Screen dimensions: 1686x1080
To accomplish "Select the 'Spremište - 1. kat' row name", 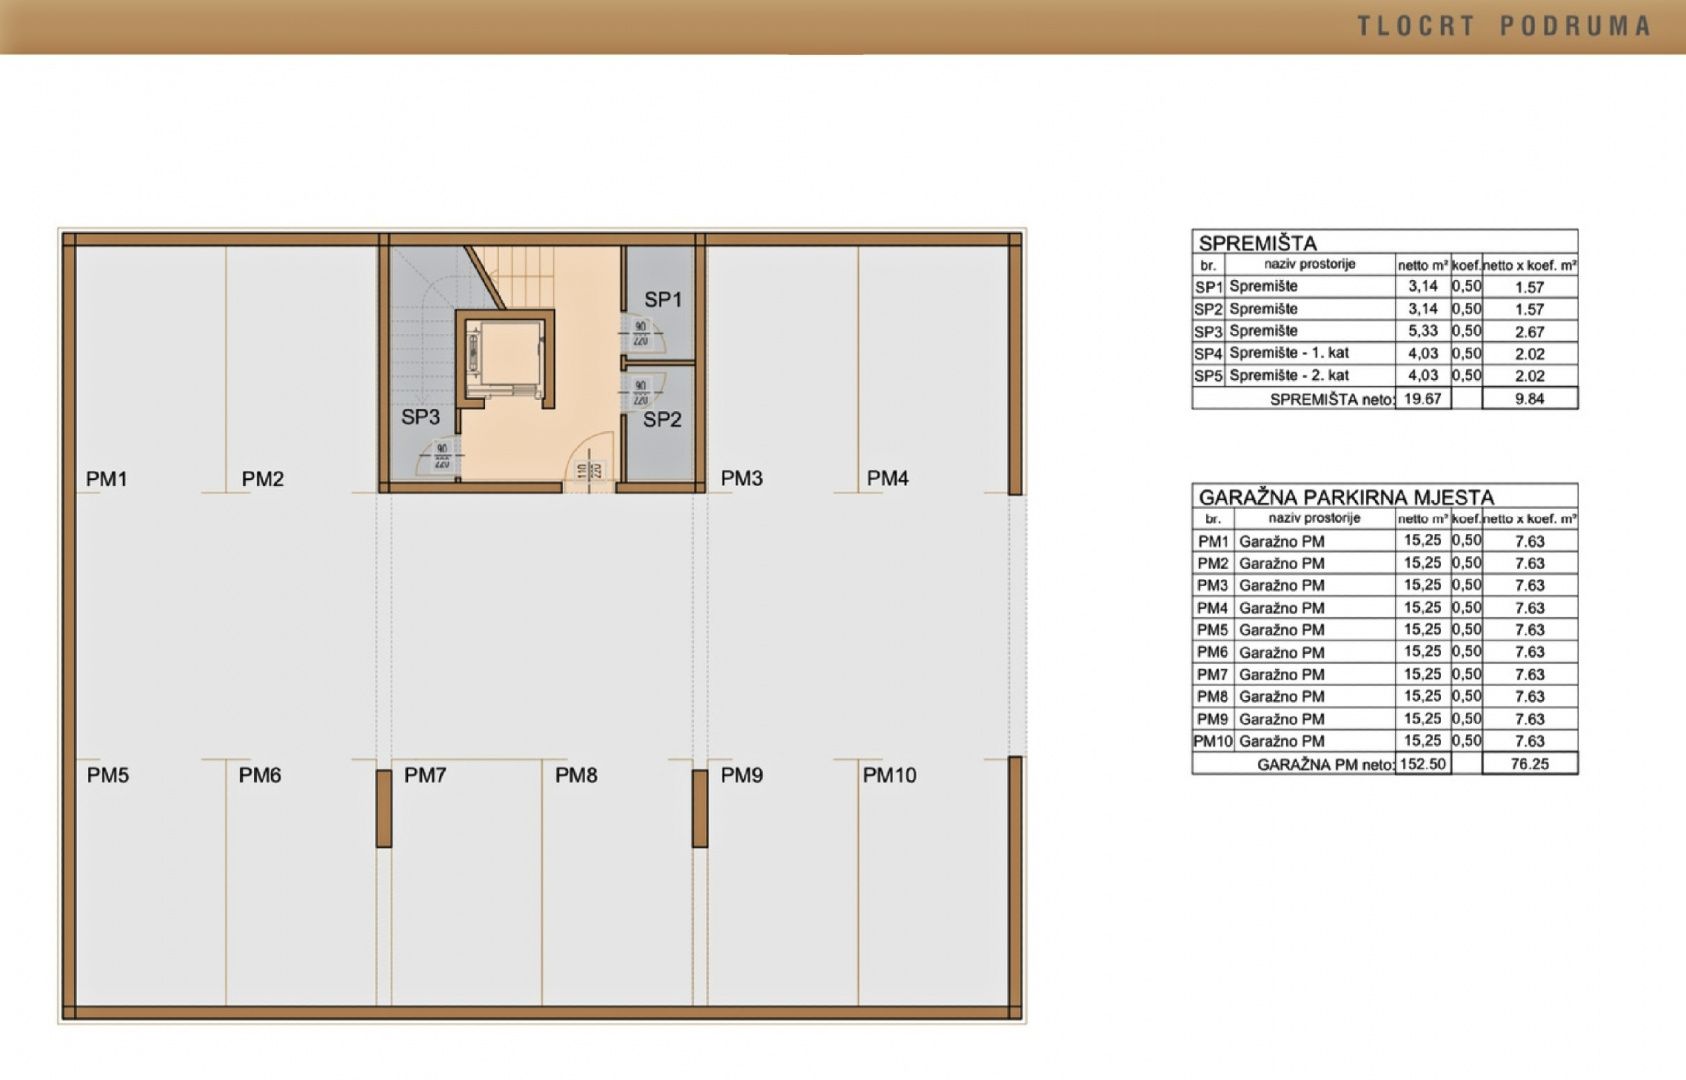I will (1289, 353).
